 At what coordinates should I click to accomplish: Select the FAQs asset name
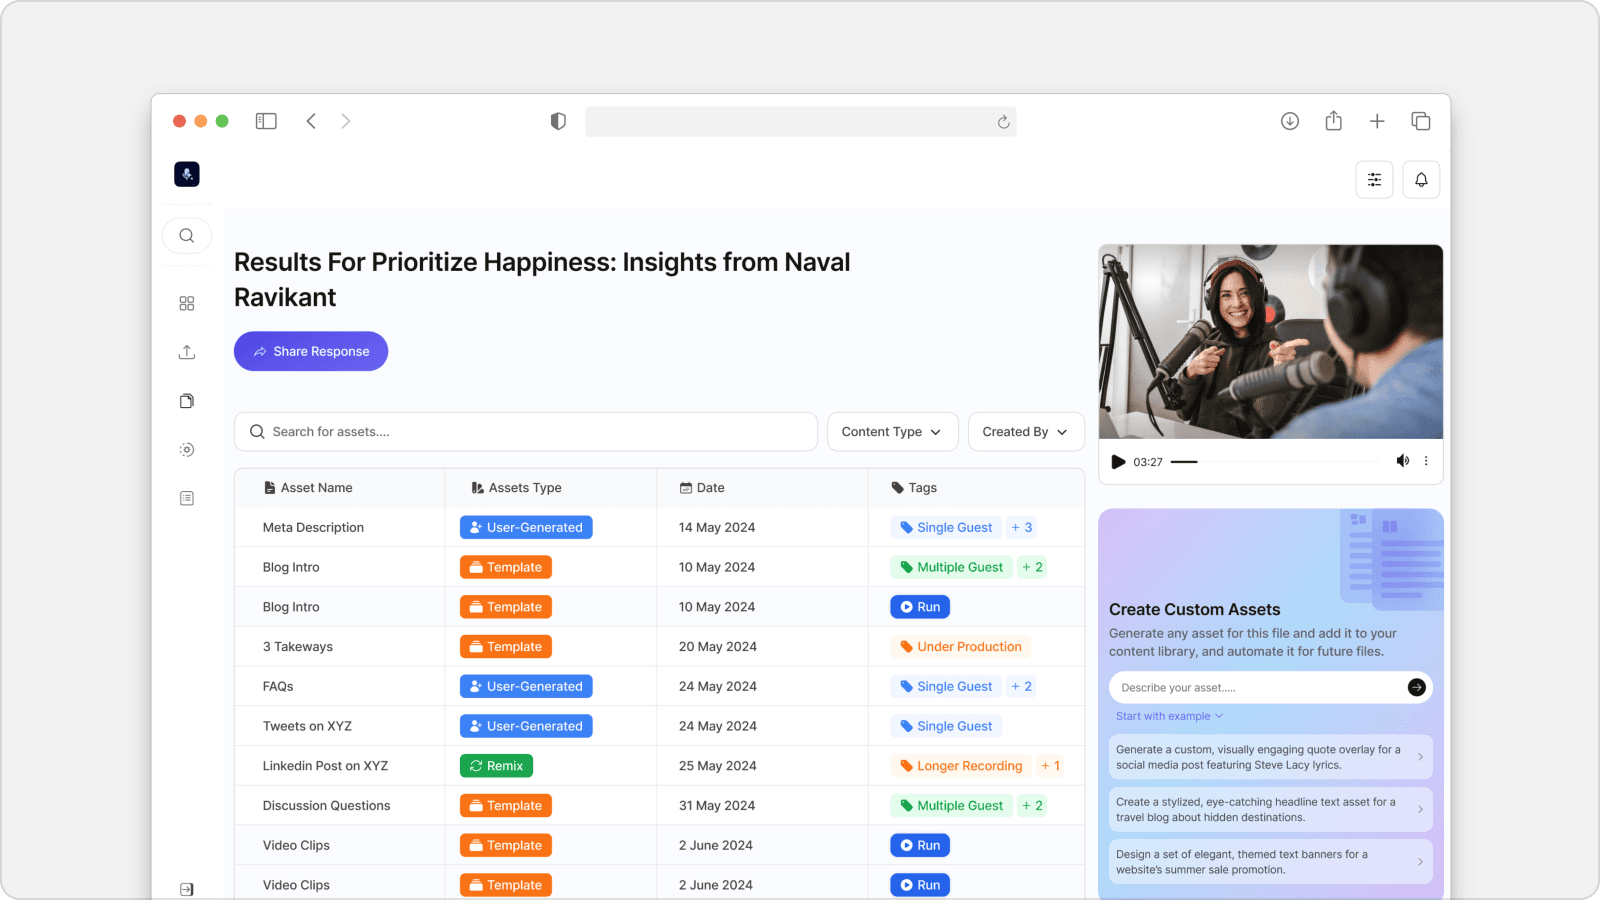278,686
